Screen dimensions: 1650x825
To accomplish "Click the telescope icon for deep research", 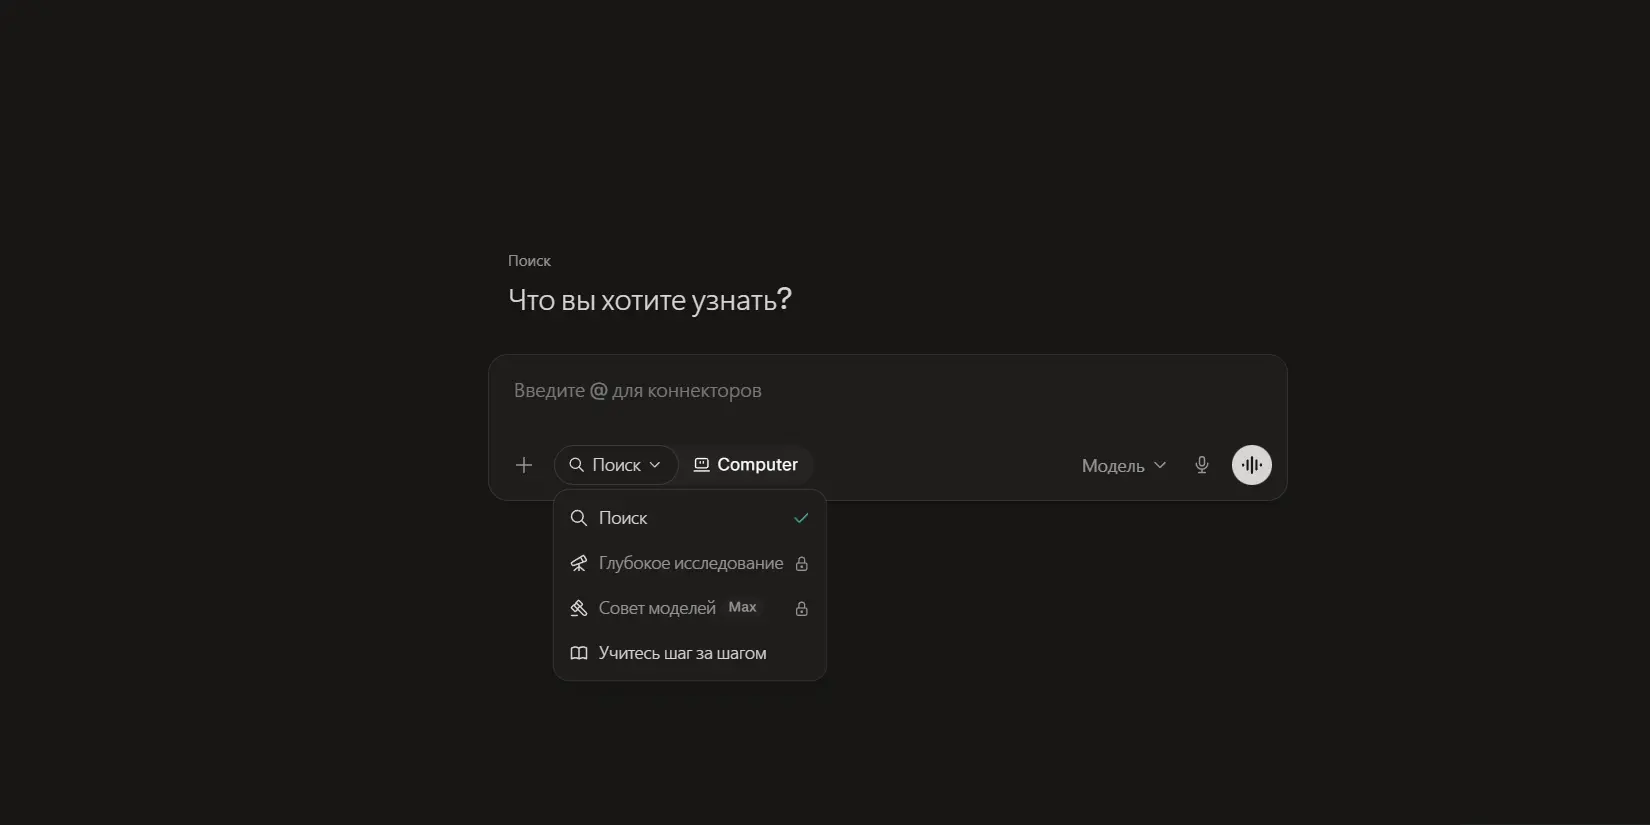I will tap(579, 564).
